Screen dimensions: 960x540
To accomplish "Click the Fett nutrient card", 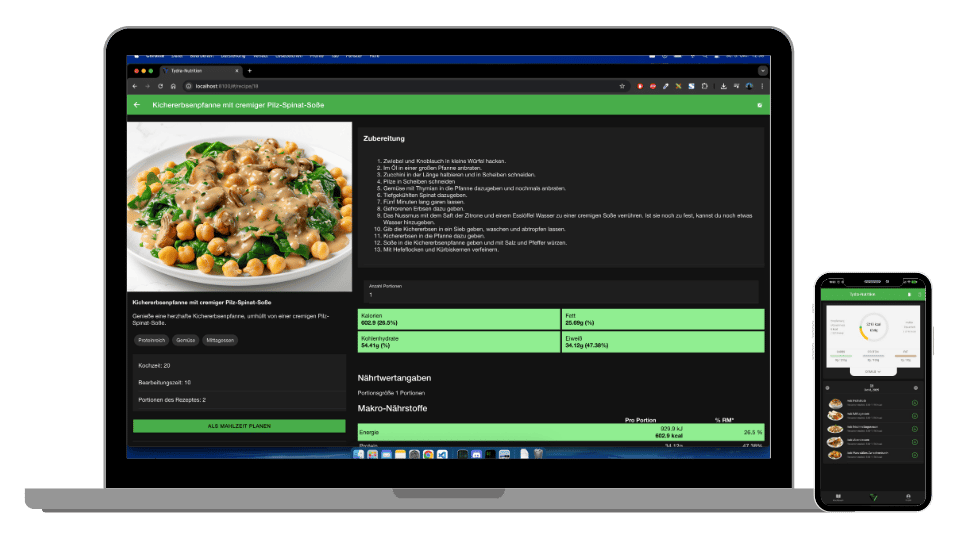I will coord(663,320).
